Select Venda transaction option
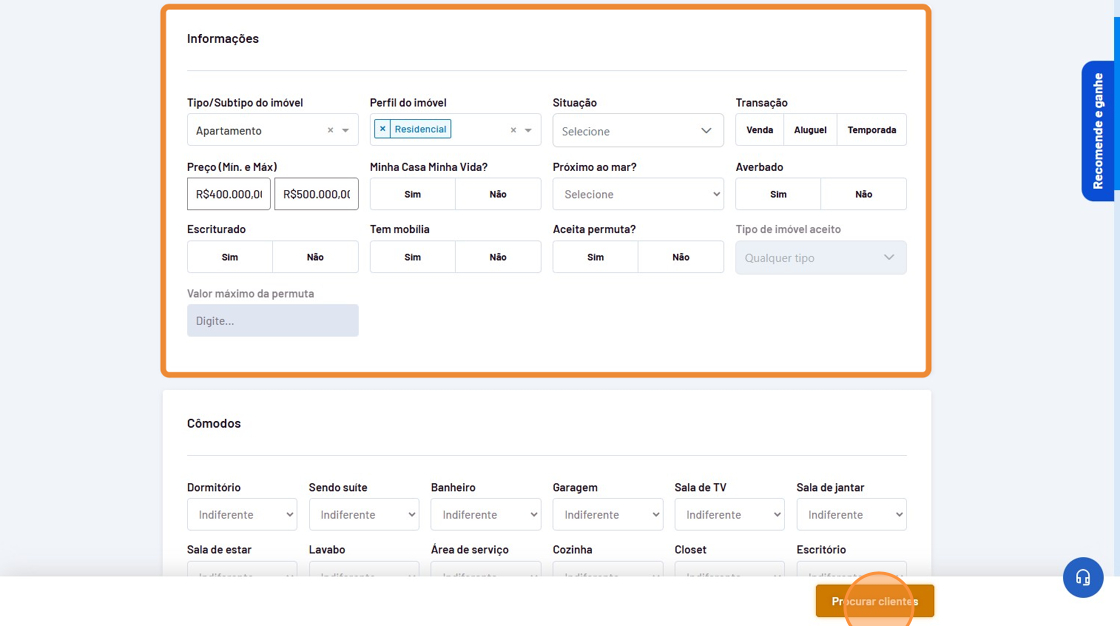This screenshot has height=626, width=1120. tap(759, 130)
